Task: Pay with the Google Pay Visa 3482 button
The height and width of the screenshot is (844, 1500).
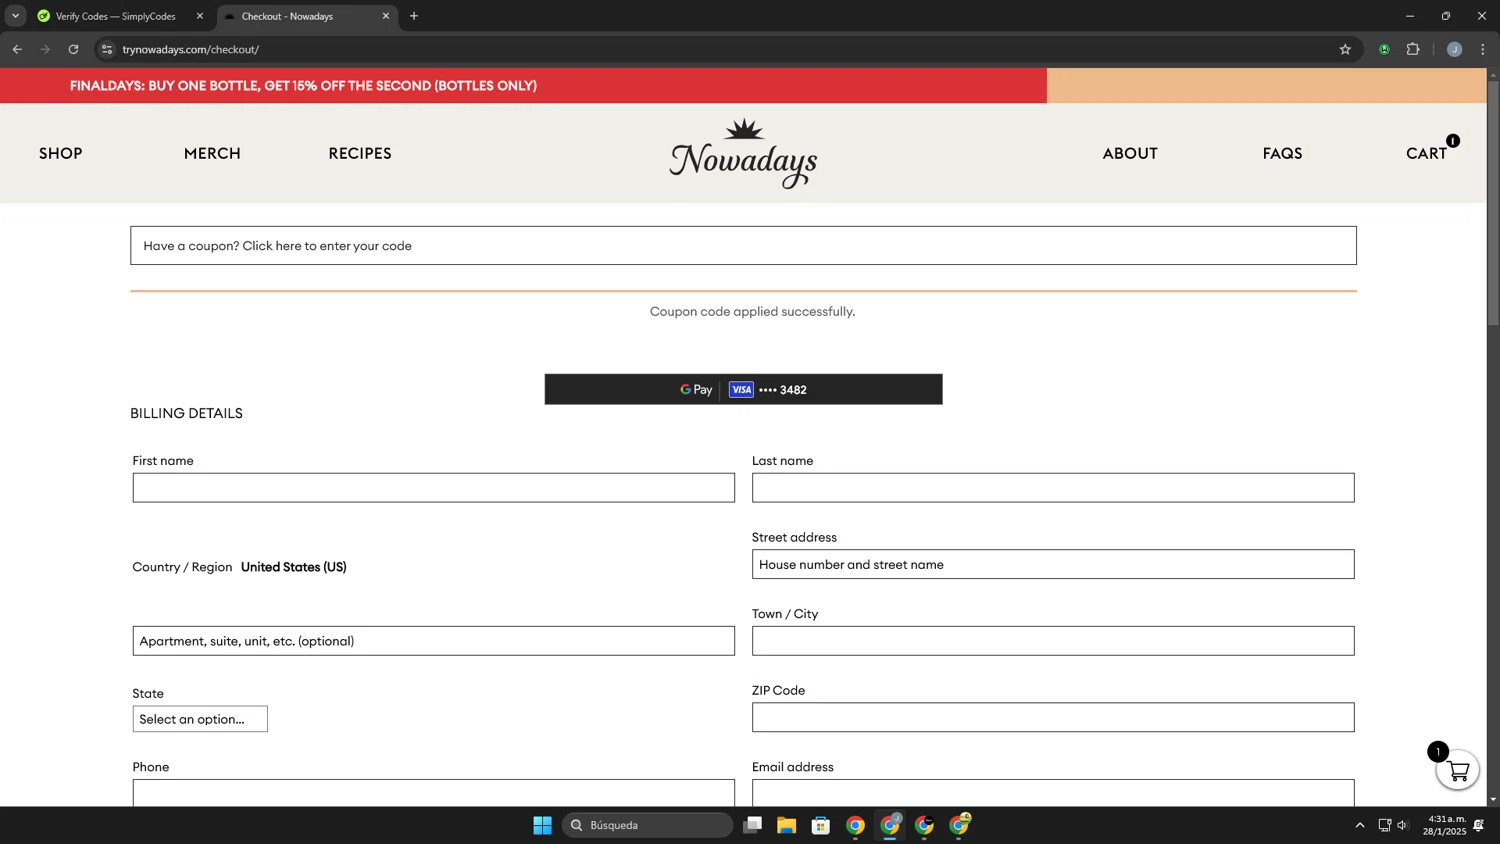Action: coord(743,389)
